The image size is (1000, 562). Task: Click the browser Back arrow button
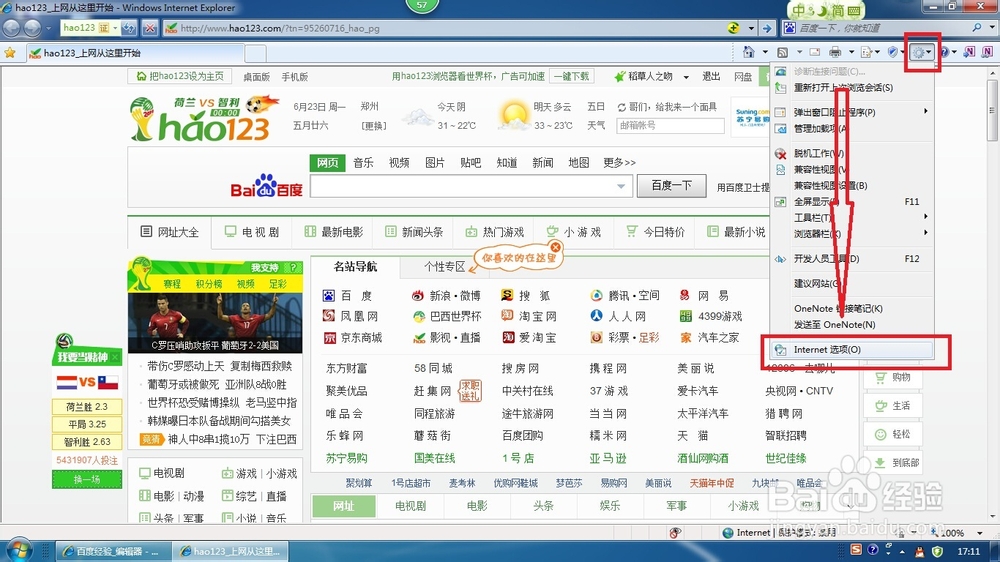[11, 28]
